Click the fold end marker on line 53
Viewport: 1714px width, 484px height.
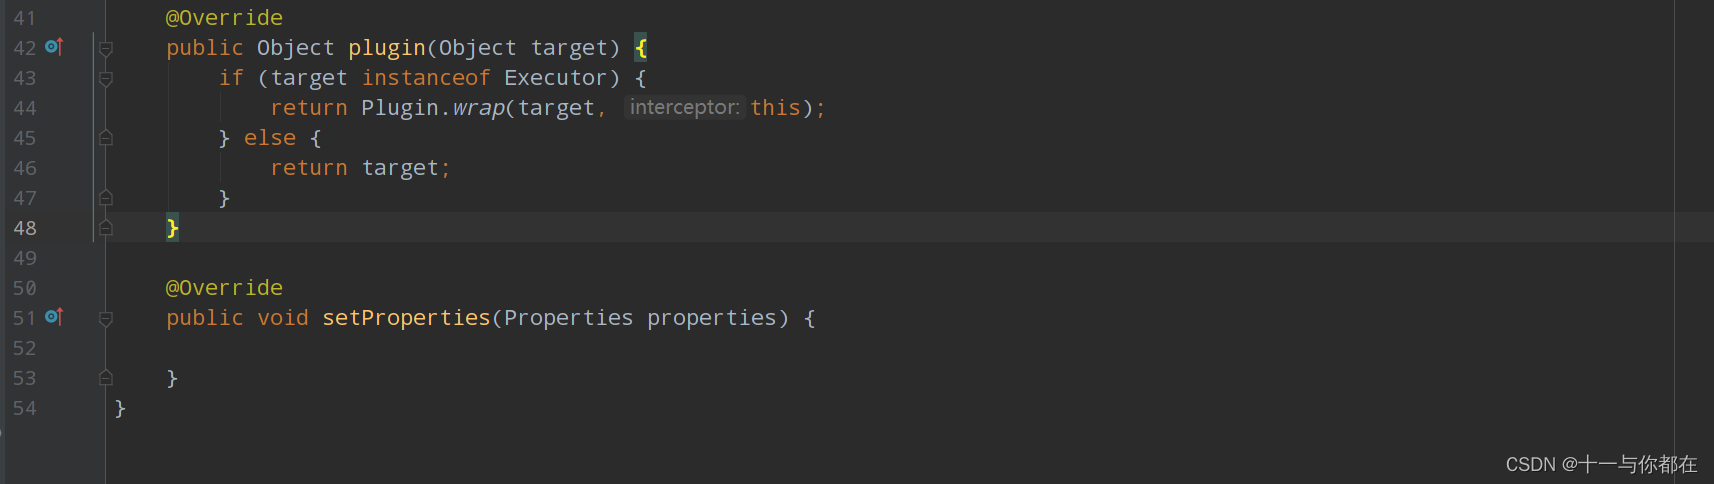(x=106, y=378)
